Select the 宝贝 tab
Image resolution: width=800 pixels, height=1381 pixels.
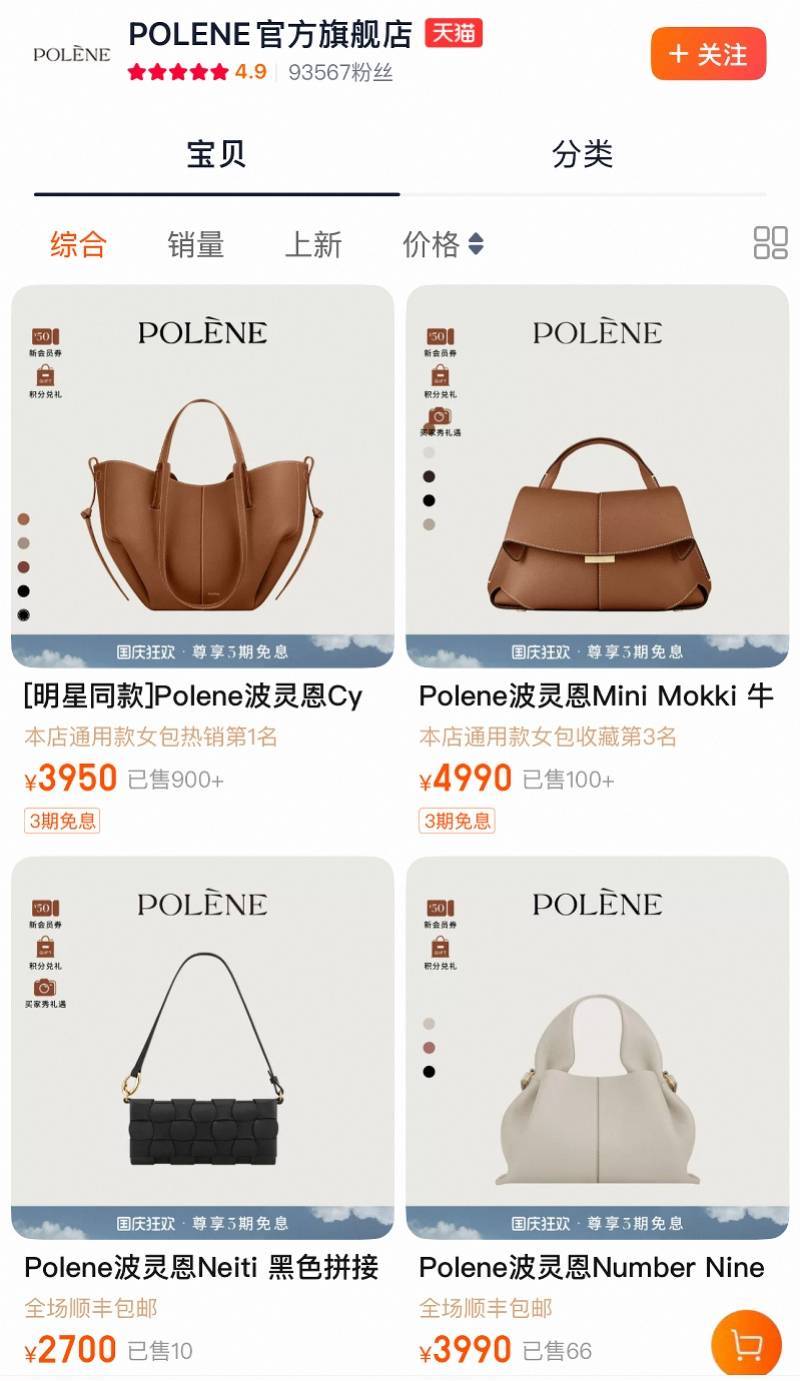click(216, 154)
